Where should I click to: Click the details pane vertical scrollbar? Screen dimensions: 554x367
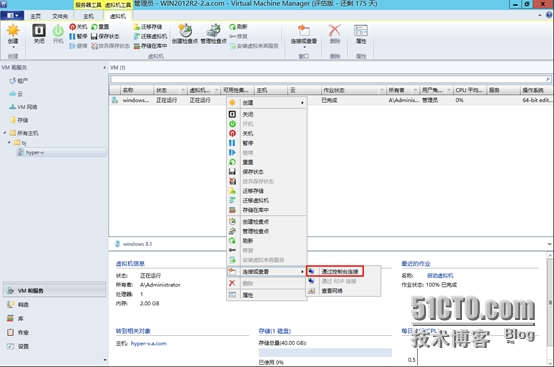(x=550, y=309)
